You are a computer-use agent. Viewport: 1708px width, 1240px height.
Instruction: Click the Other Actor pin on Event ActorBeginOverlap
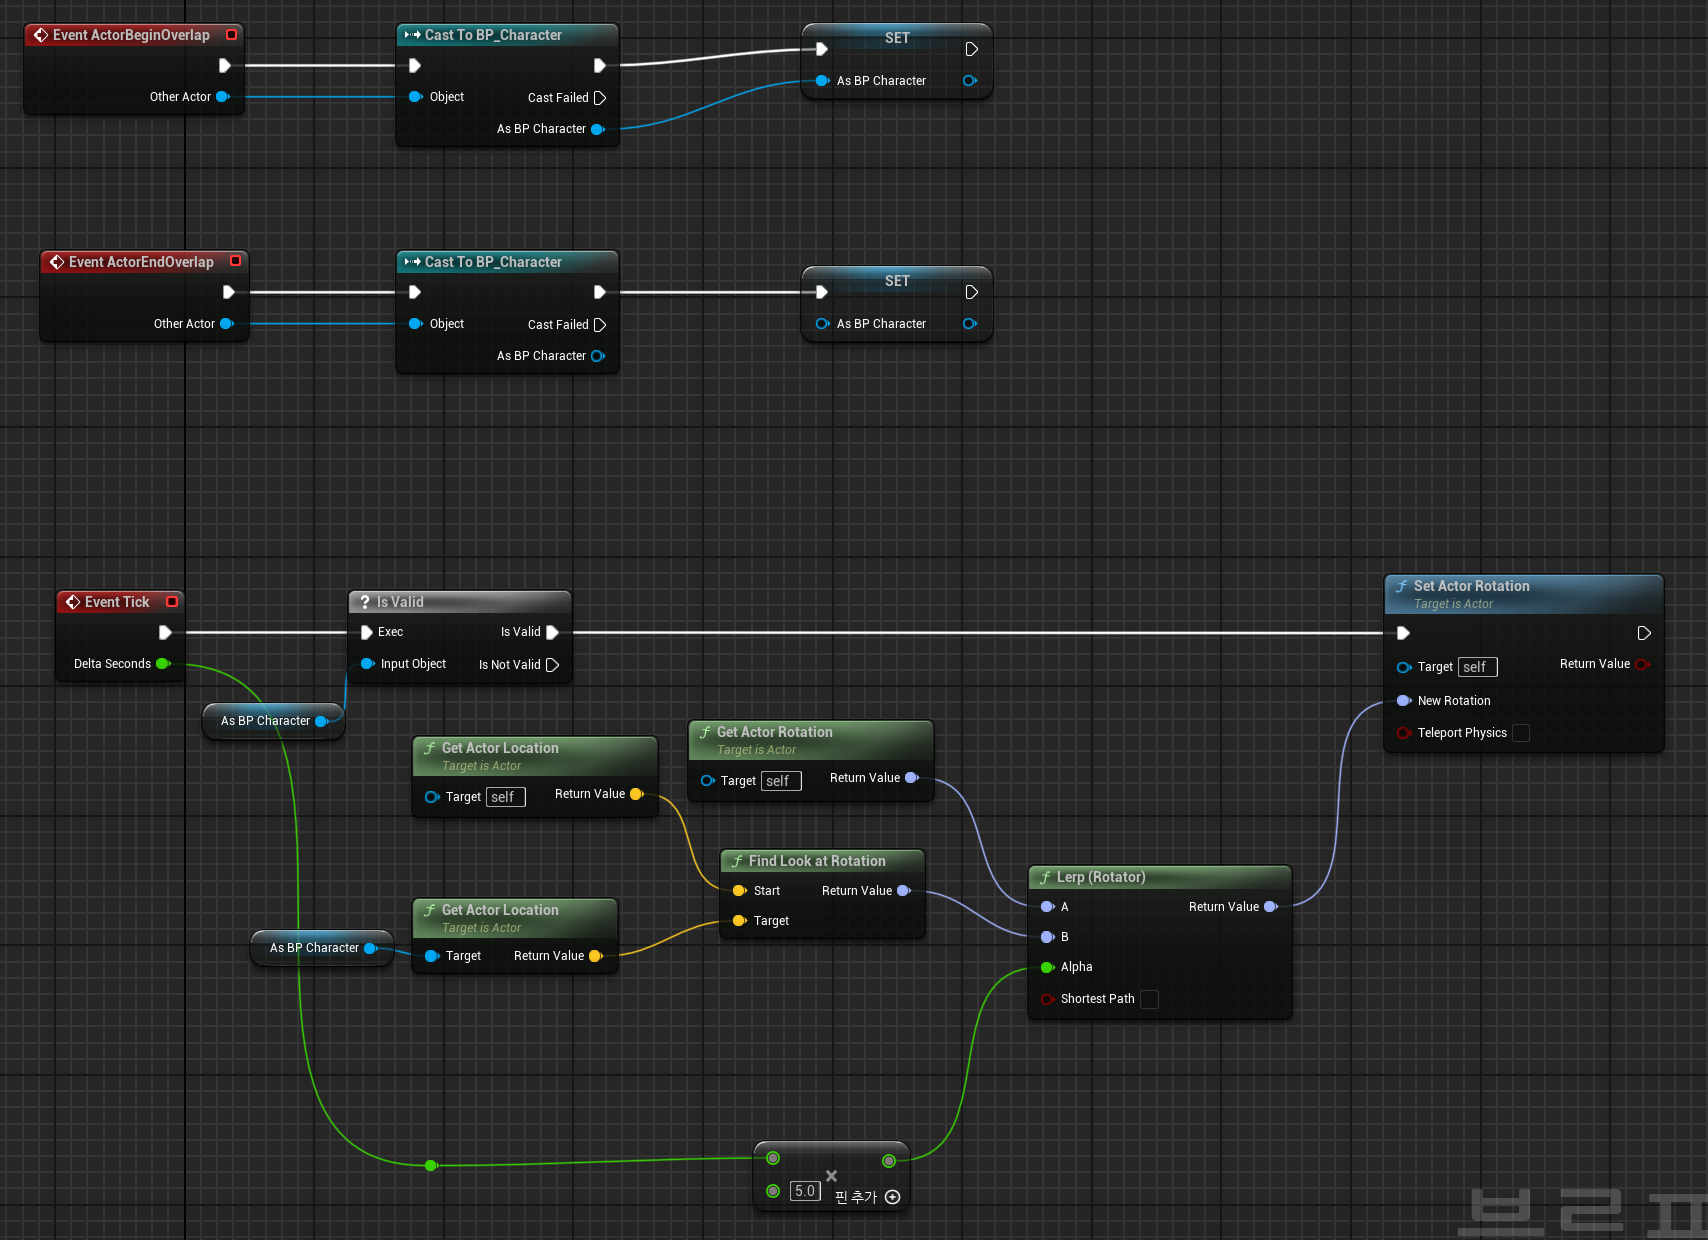(223, 97)
